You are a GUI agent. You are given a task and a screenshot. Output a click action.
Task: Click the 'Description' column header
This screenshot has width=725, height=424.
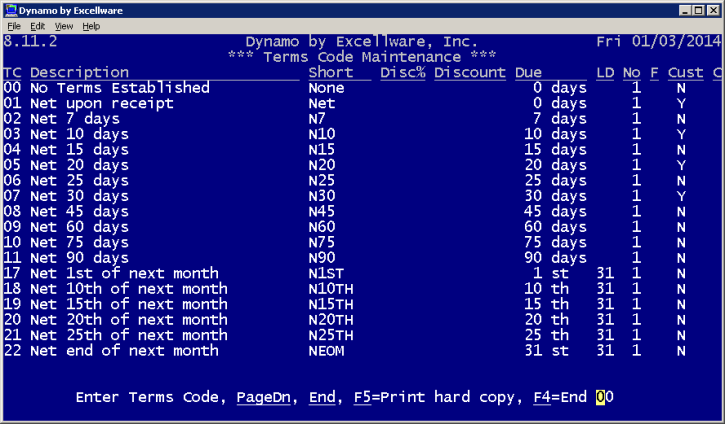80,73
